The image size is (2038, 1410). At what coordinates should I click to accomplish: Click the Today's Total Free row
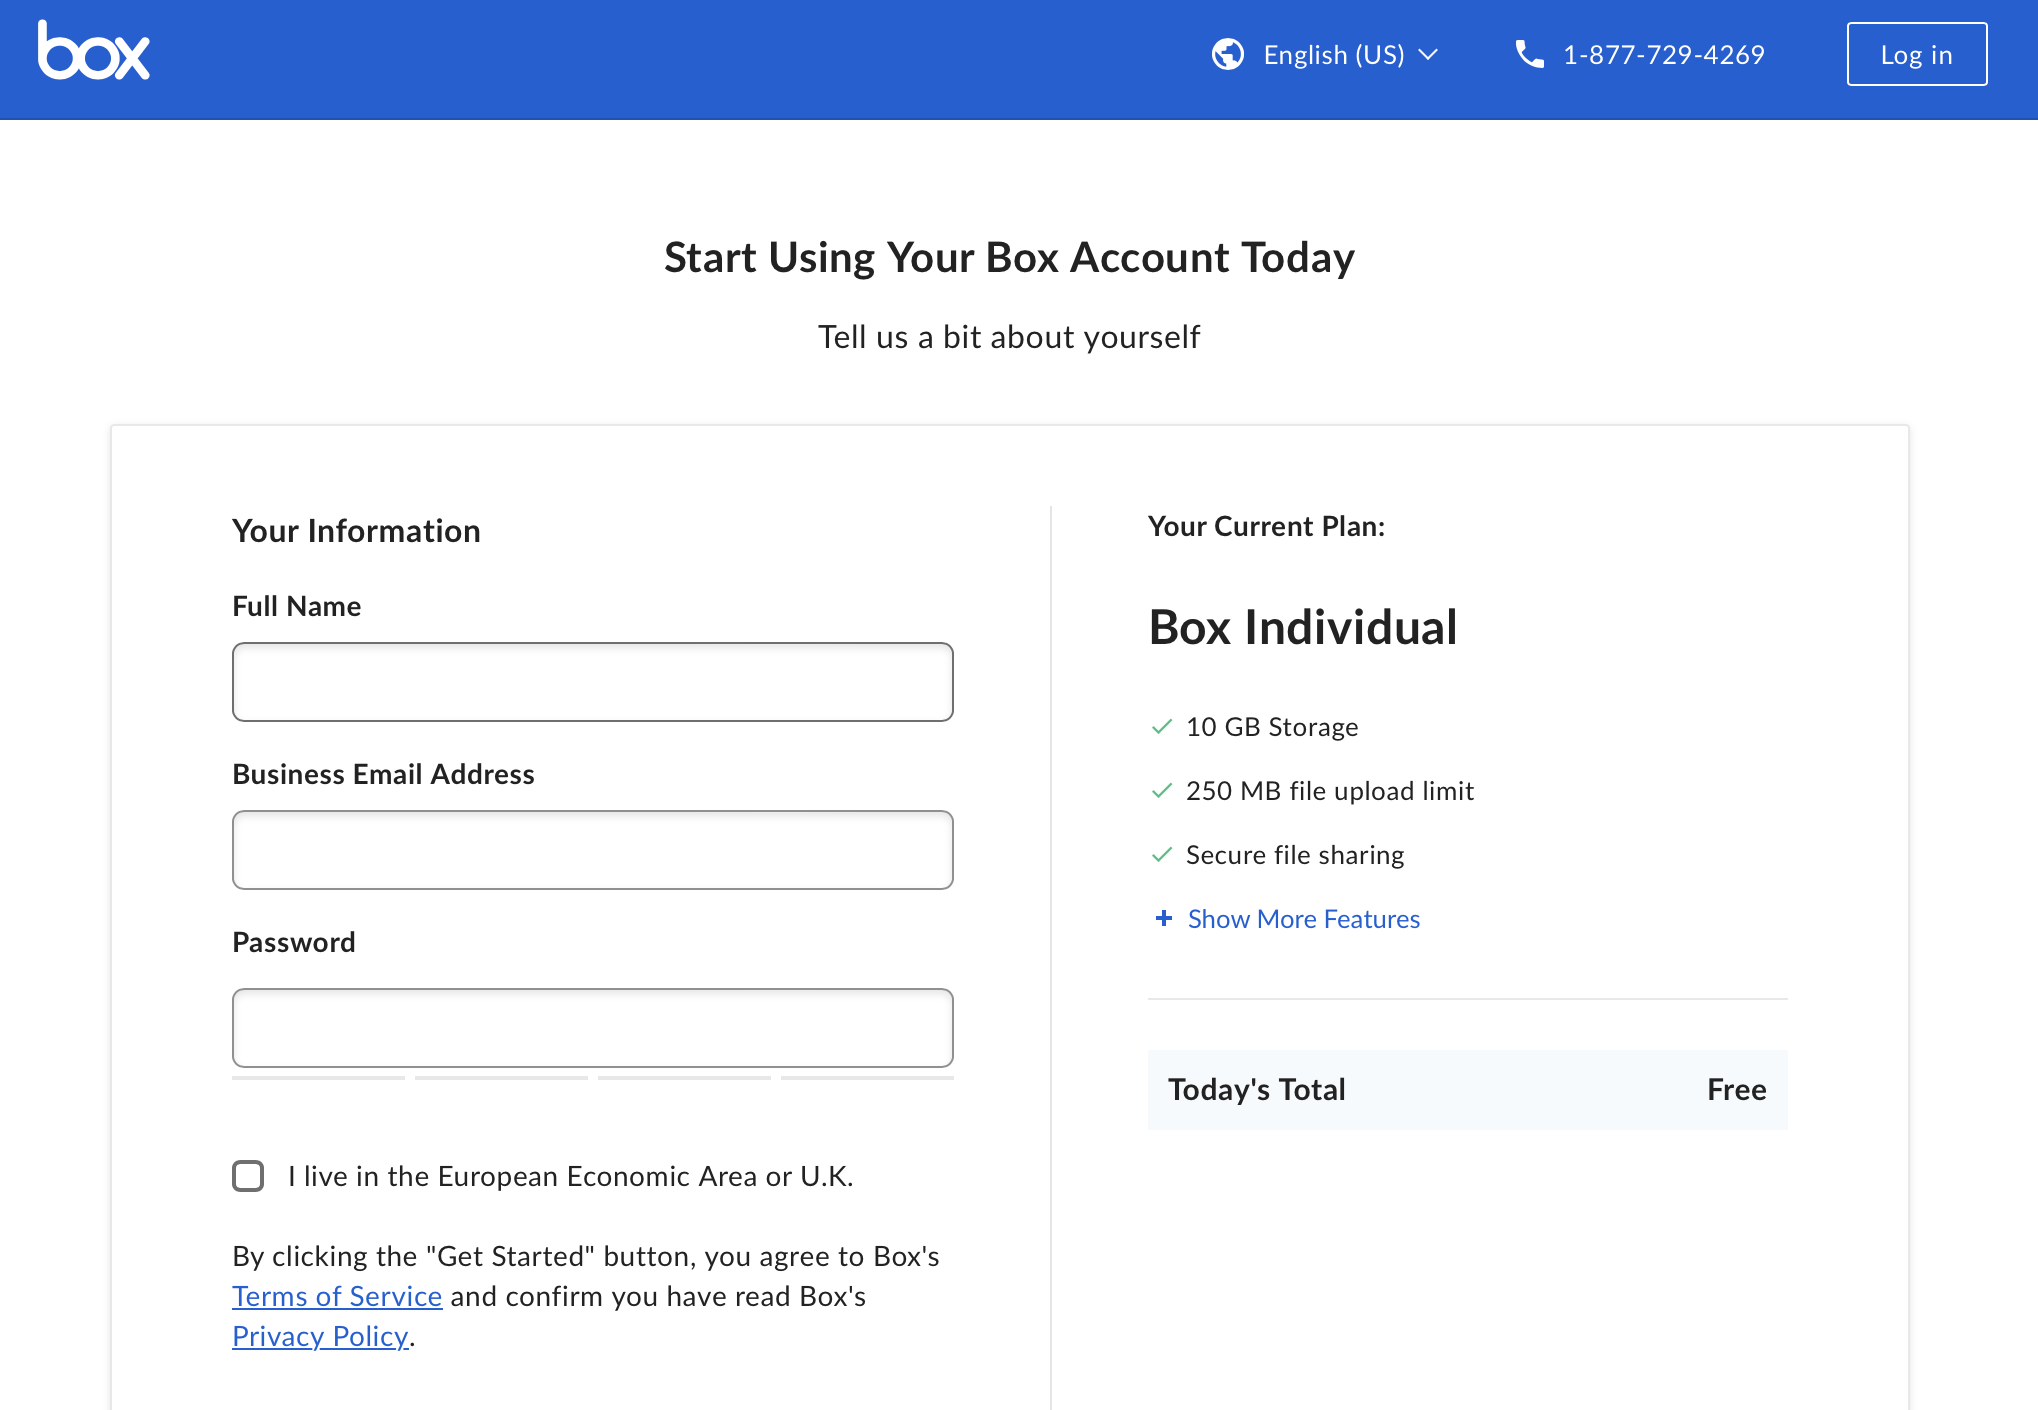1467,1090
